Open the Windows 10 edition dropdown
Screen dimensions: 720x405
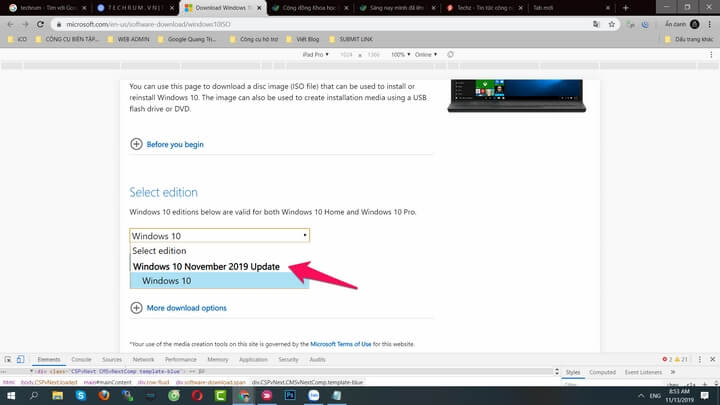tap(219, 236)
